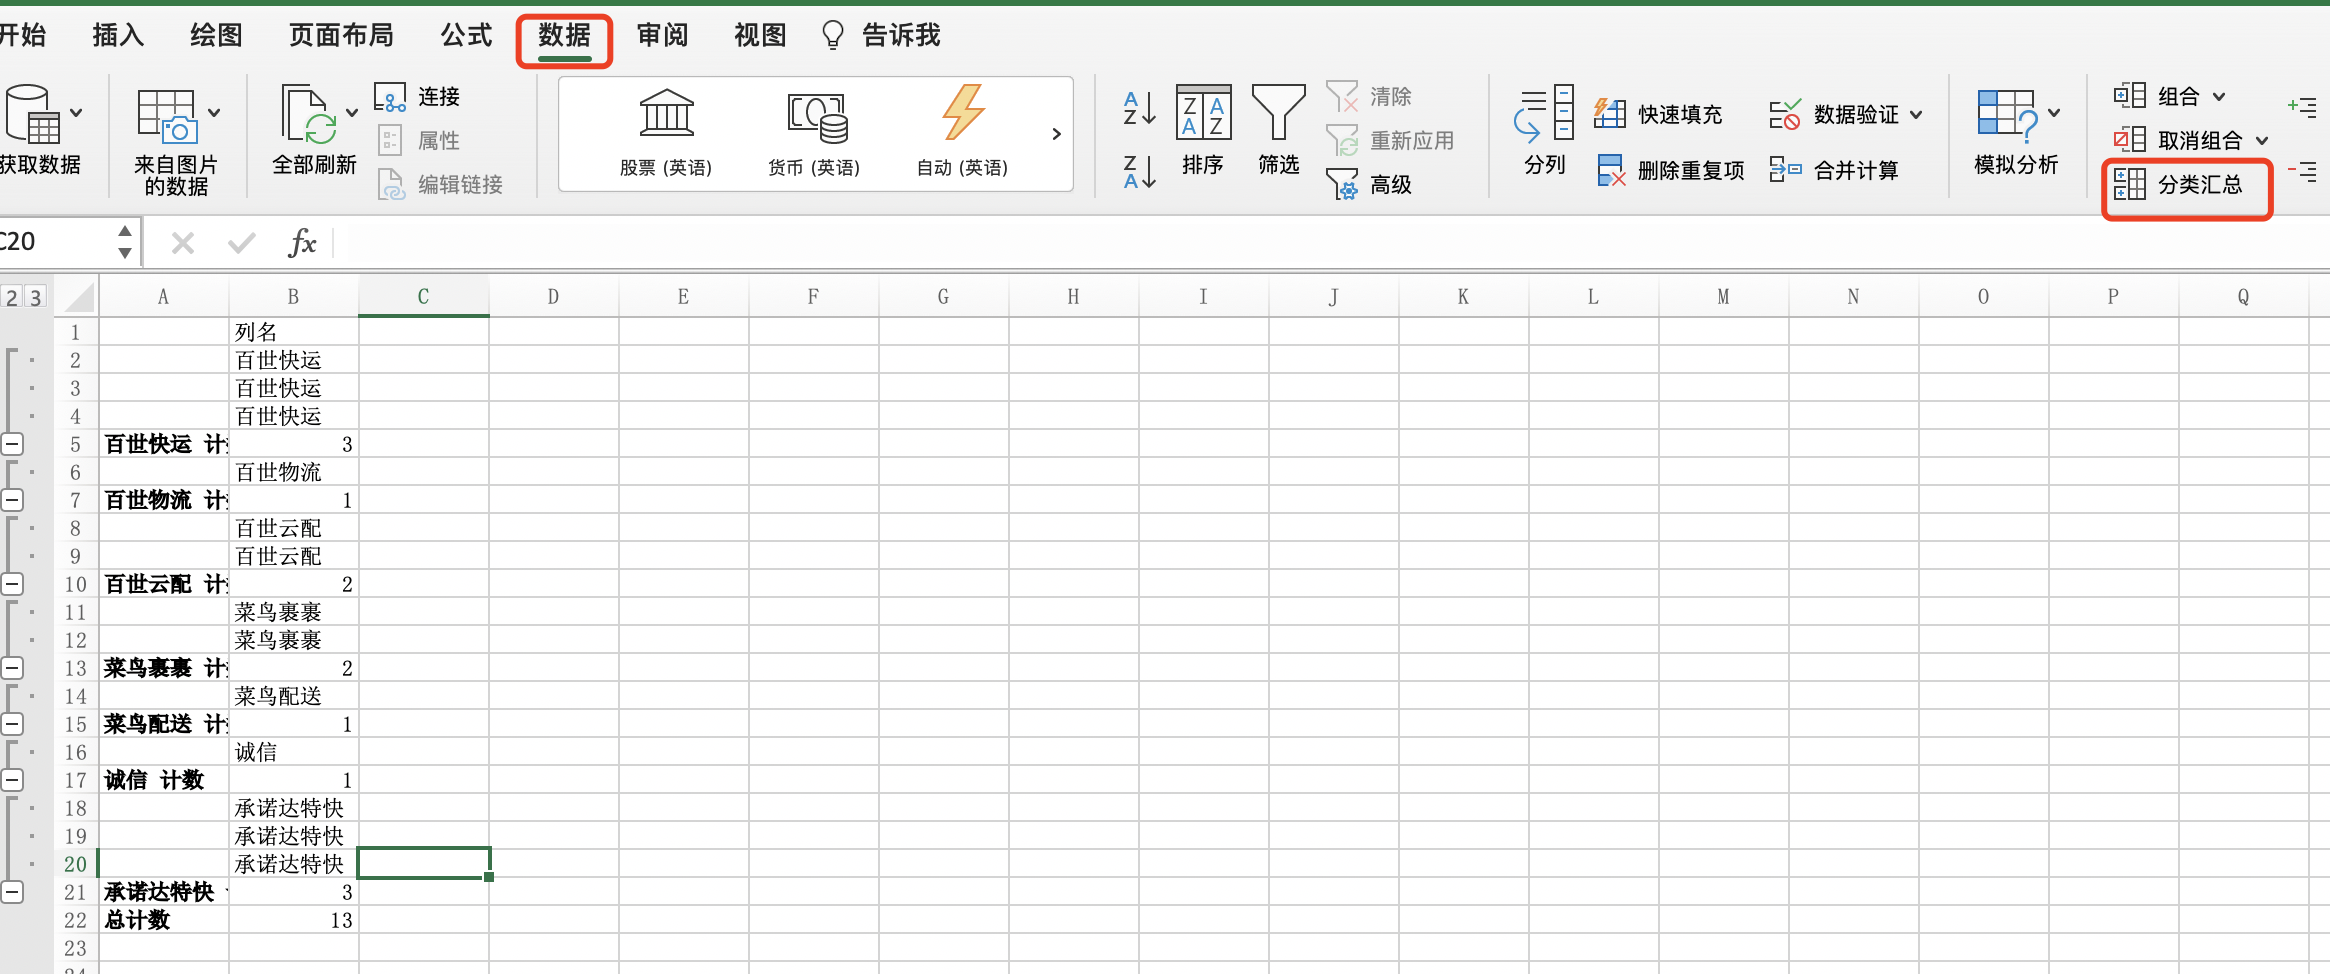Switch to 公式 tab
The height and width of the screenshot is (974, 2330).
[x=466, y=35]
